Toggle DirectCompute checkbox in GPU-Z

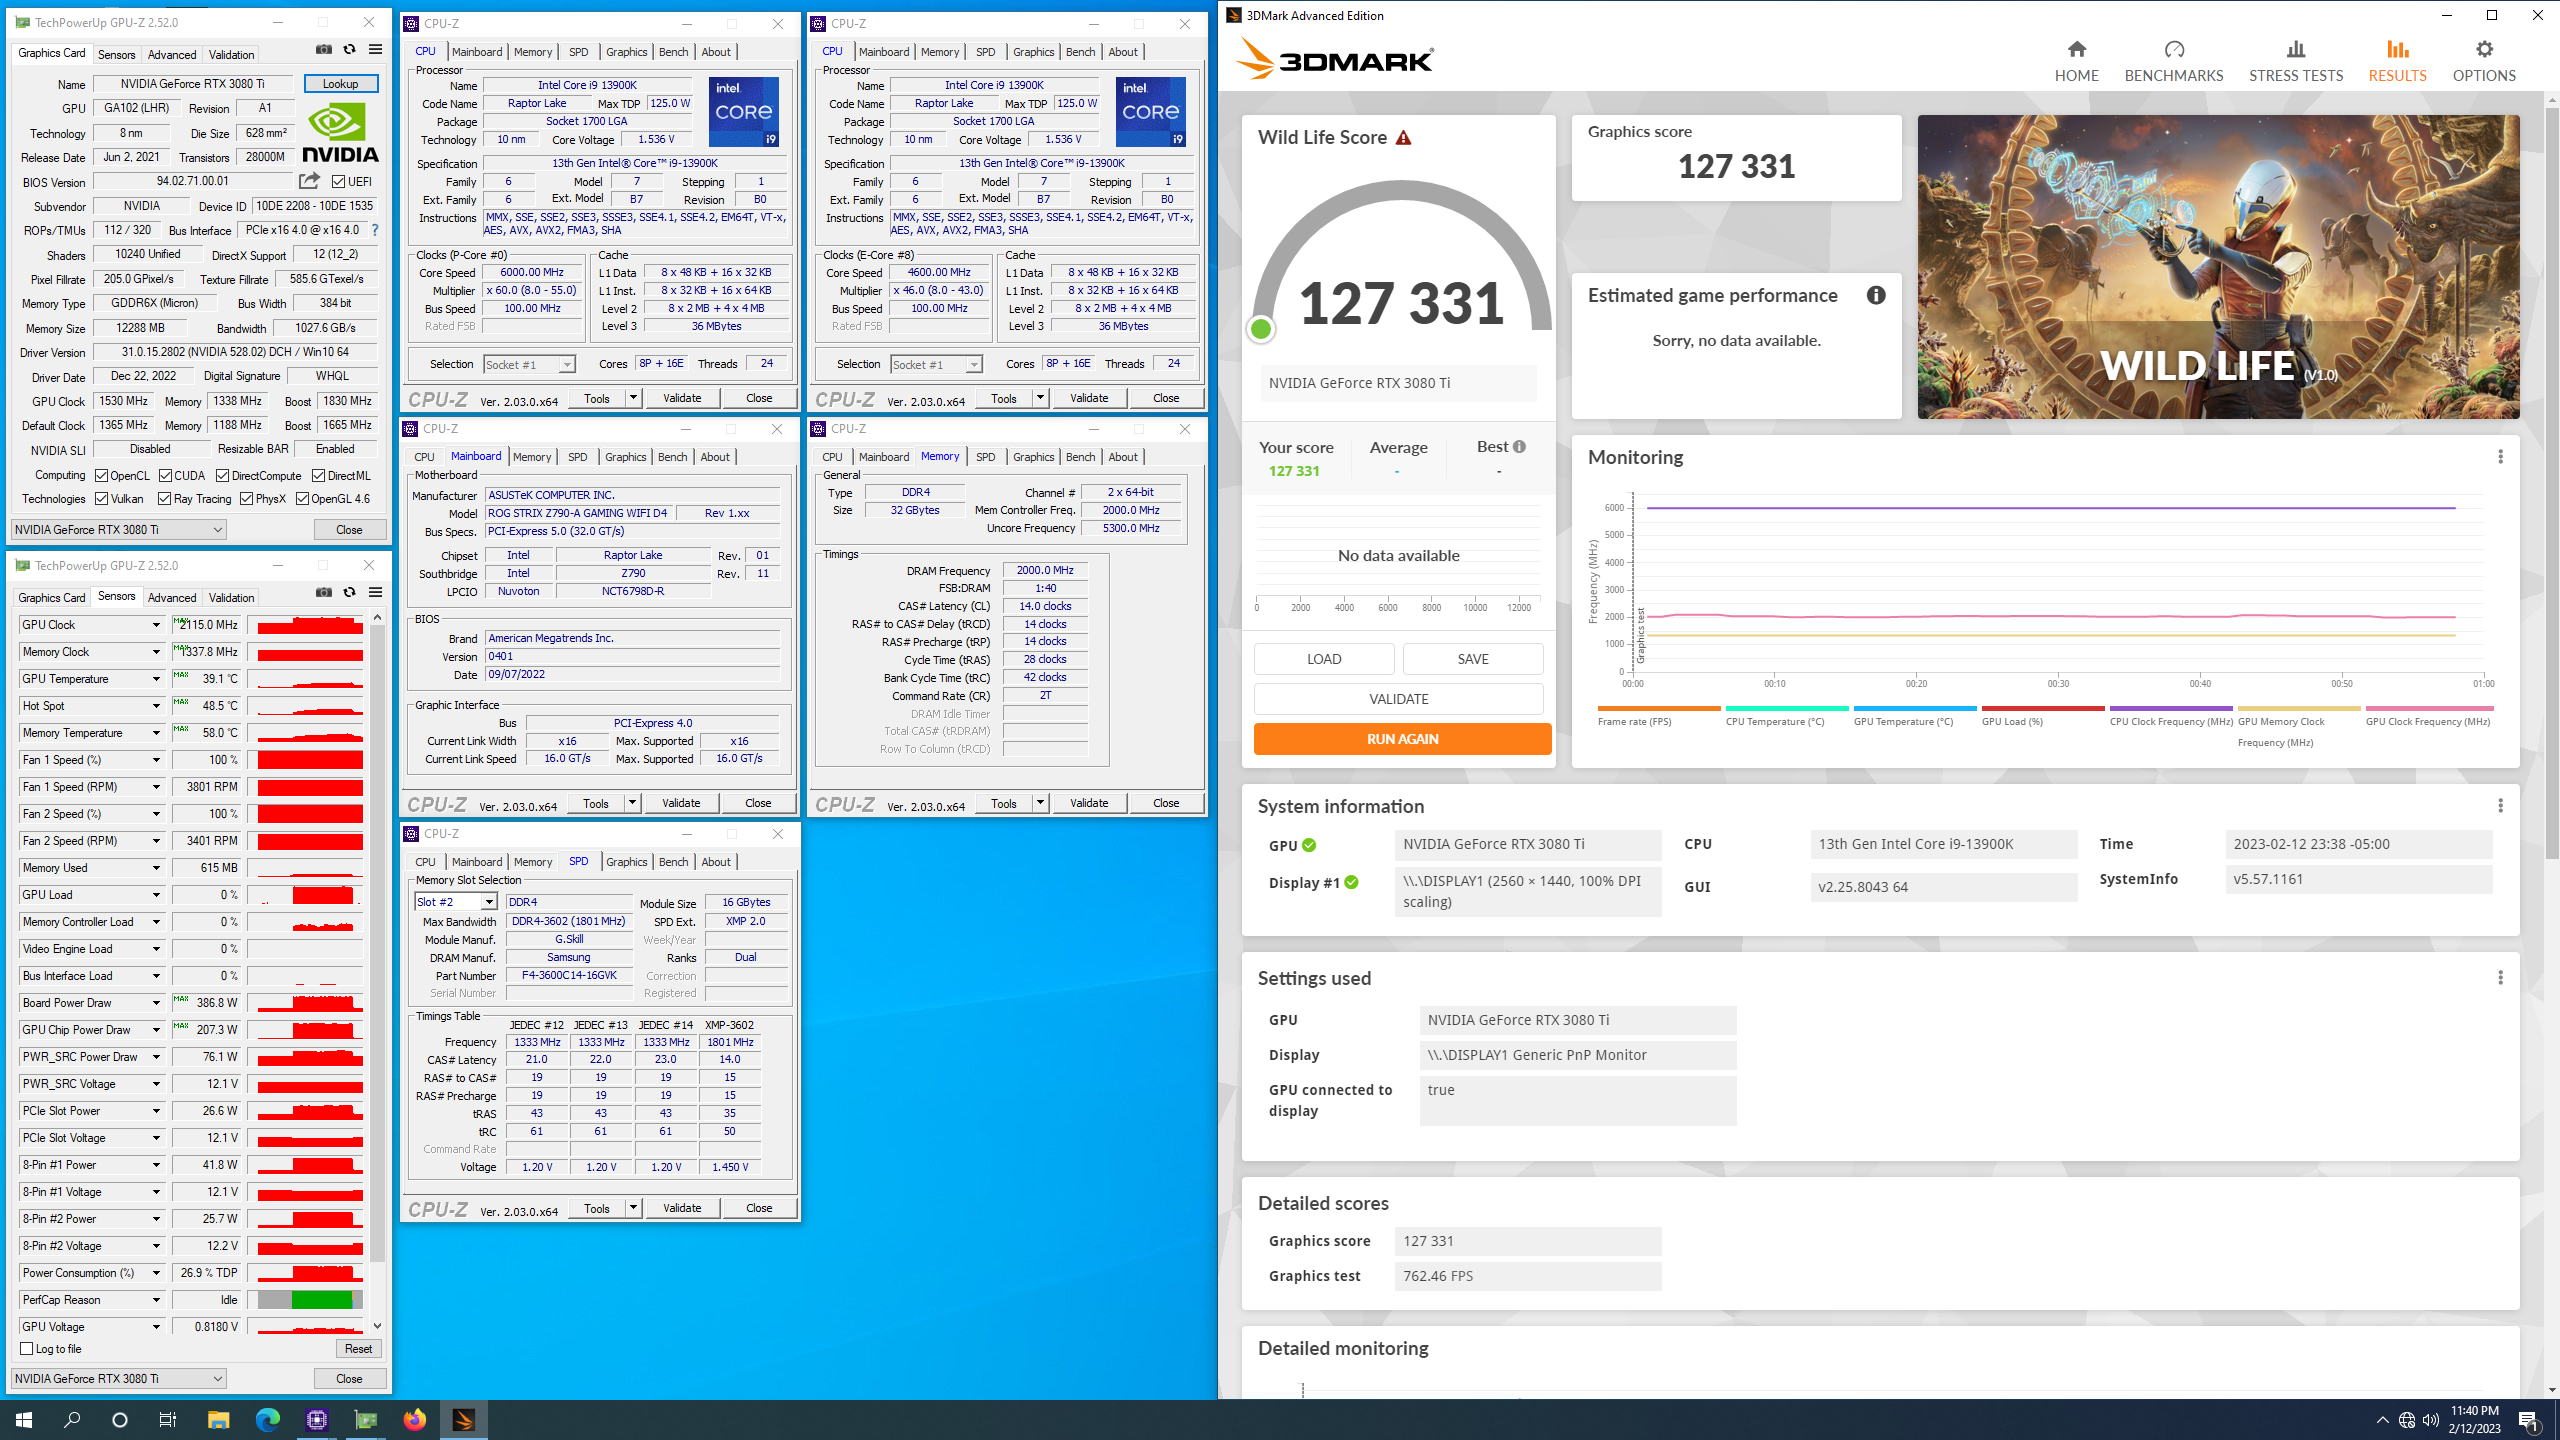click(x=222, y=476)
